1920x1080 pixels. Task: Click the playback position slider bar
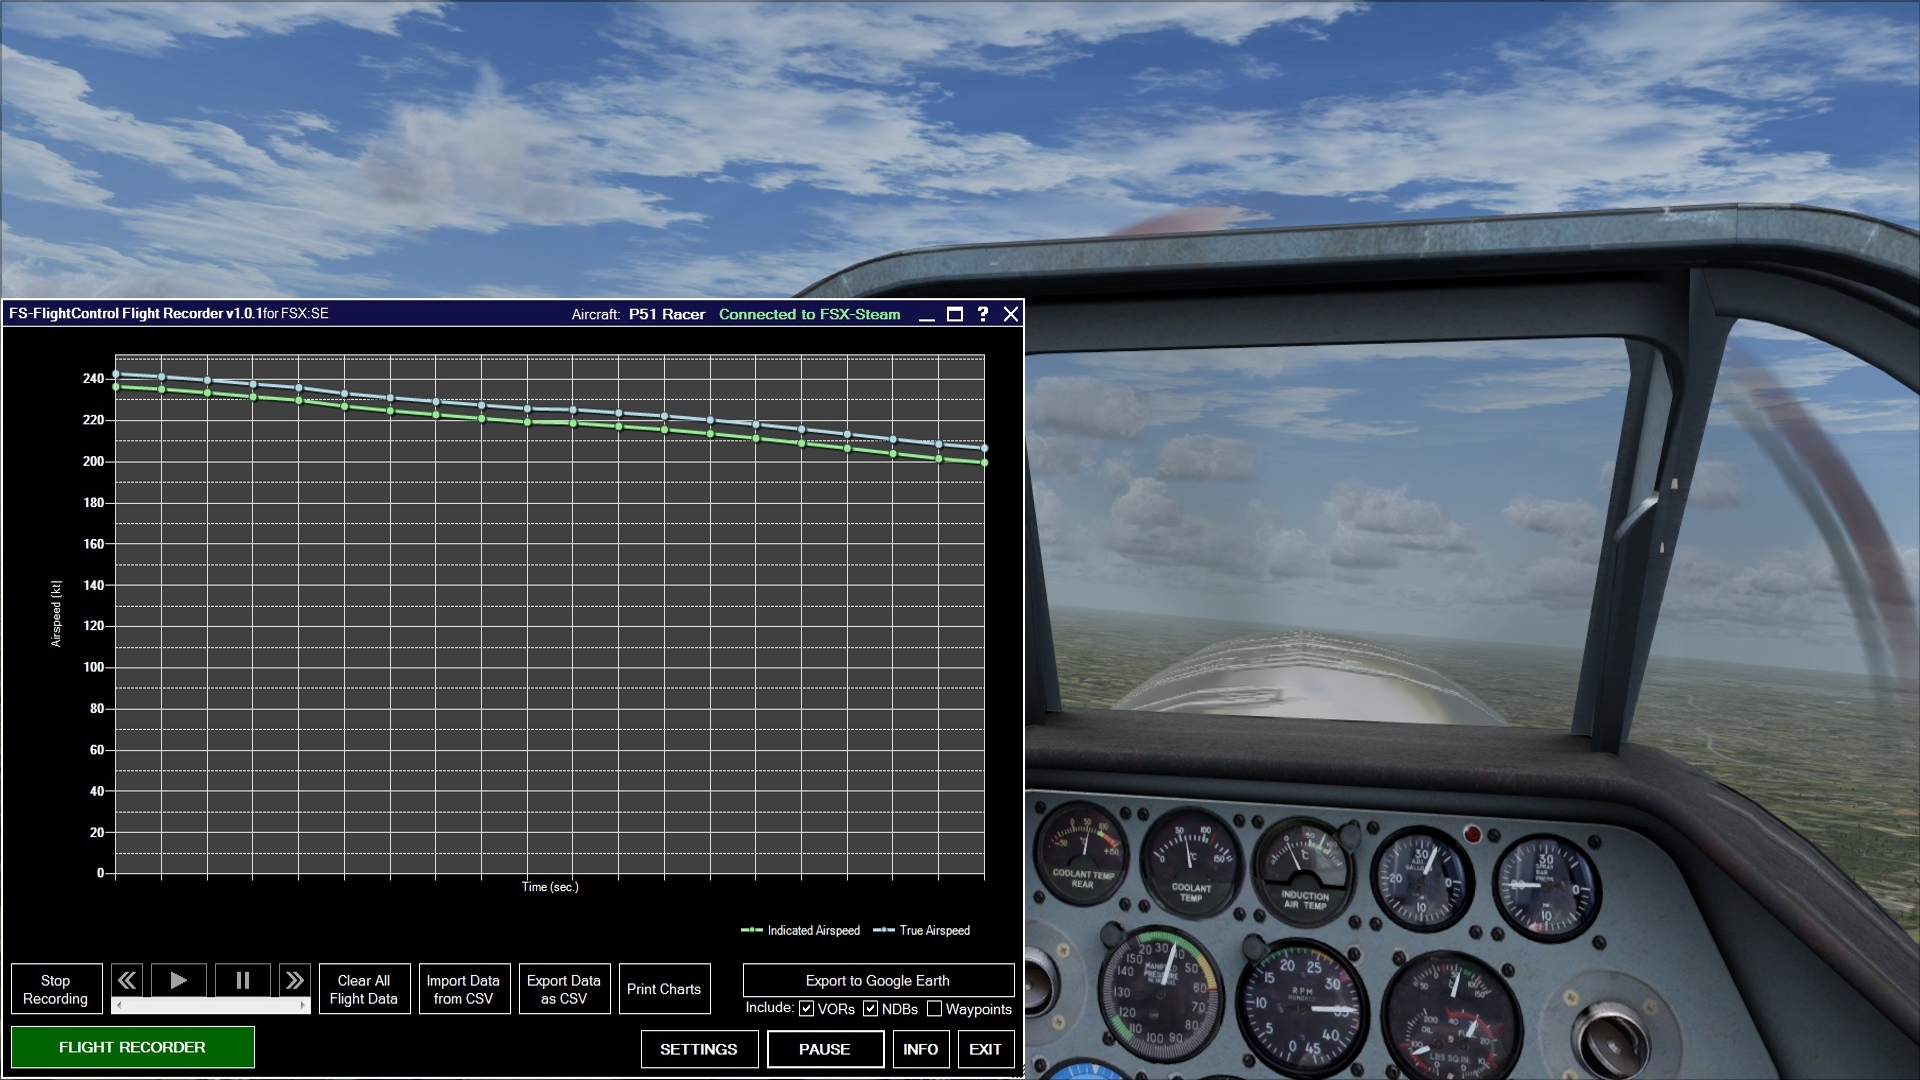[210, 1003]
